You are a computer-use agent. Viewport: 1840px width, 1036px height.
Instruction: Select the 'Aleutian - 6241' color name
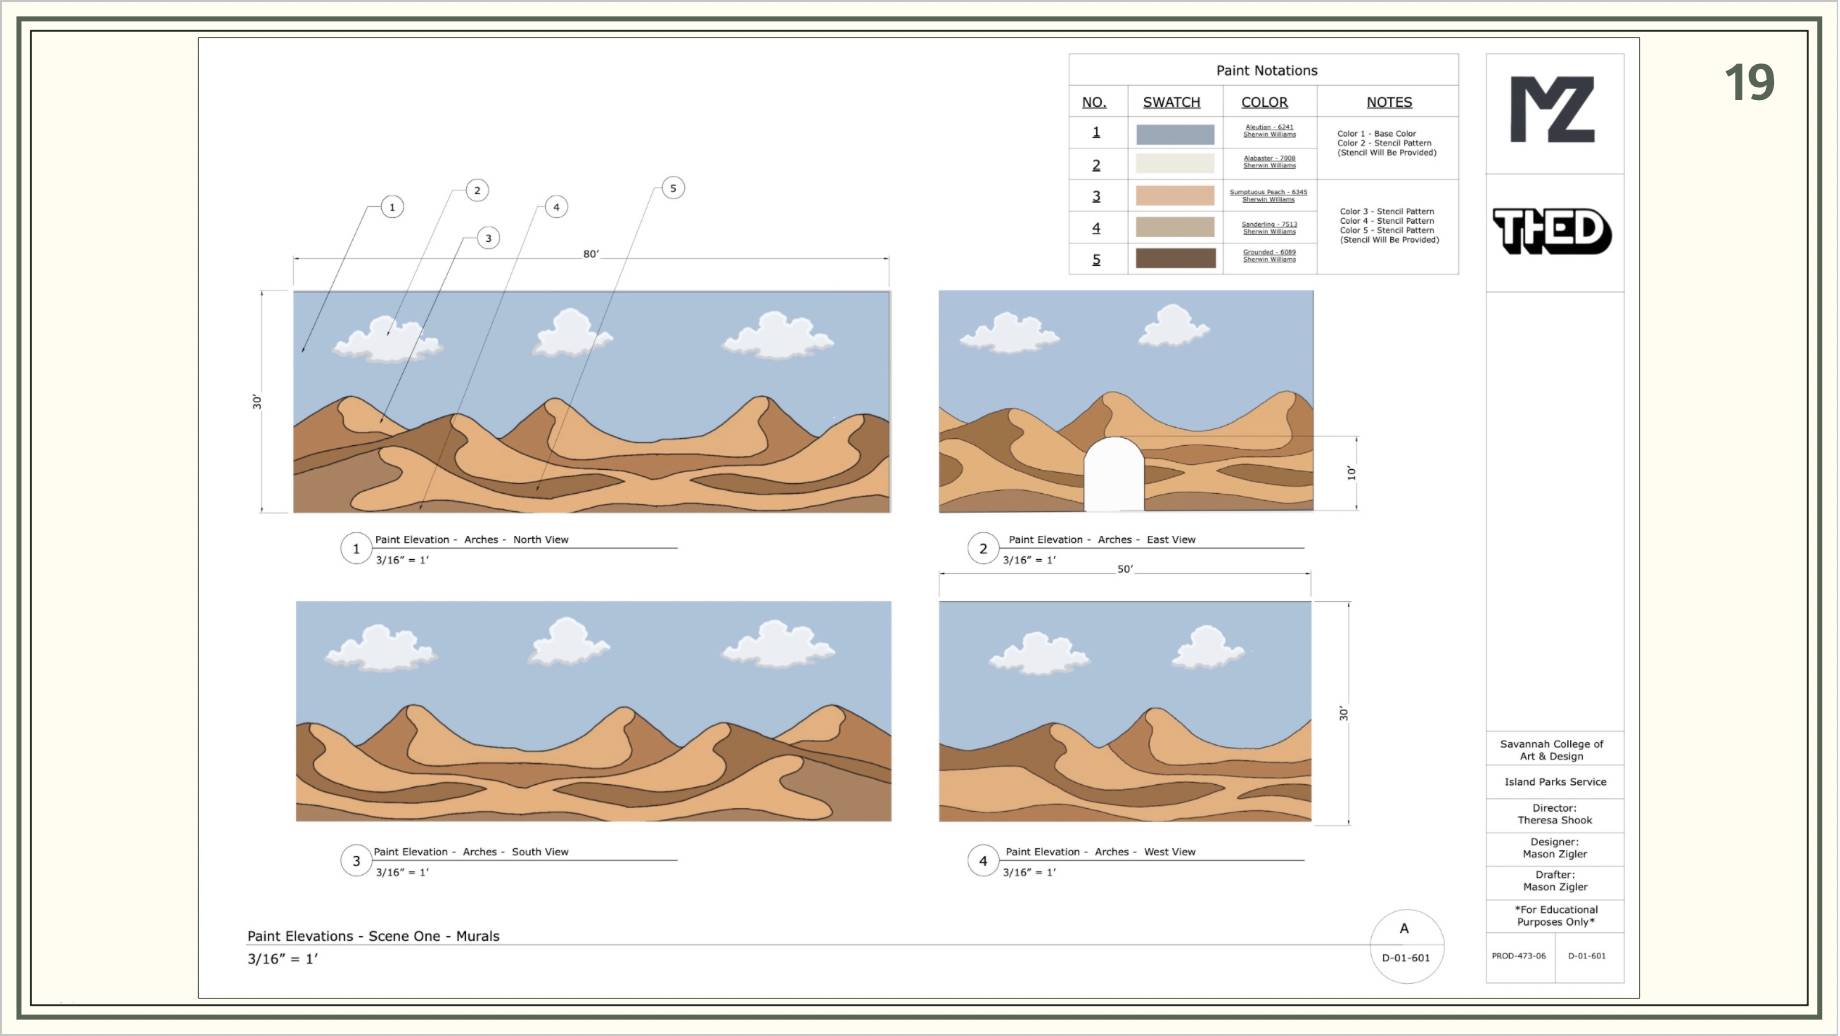[1269, 127]
